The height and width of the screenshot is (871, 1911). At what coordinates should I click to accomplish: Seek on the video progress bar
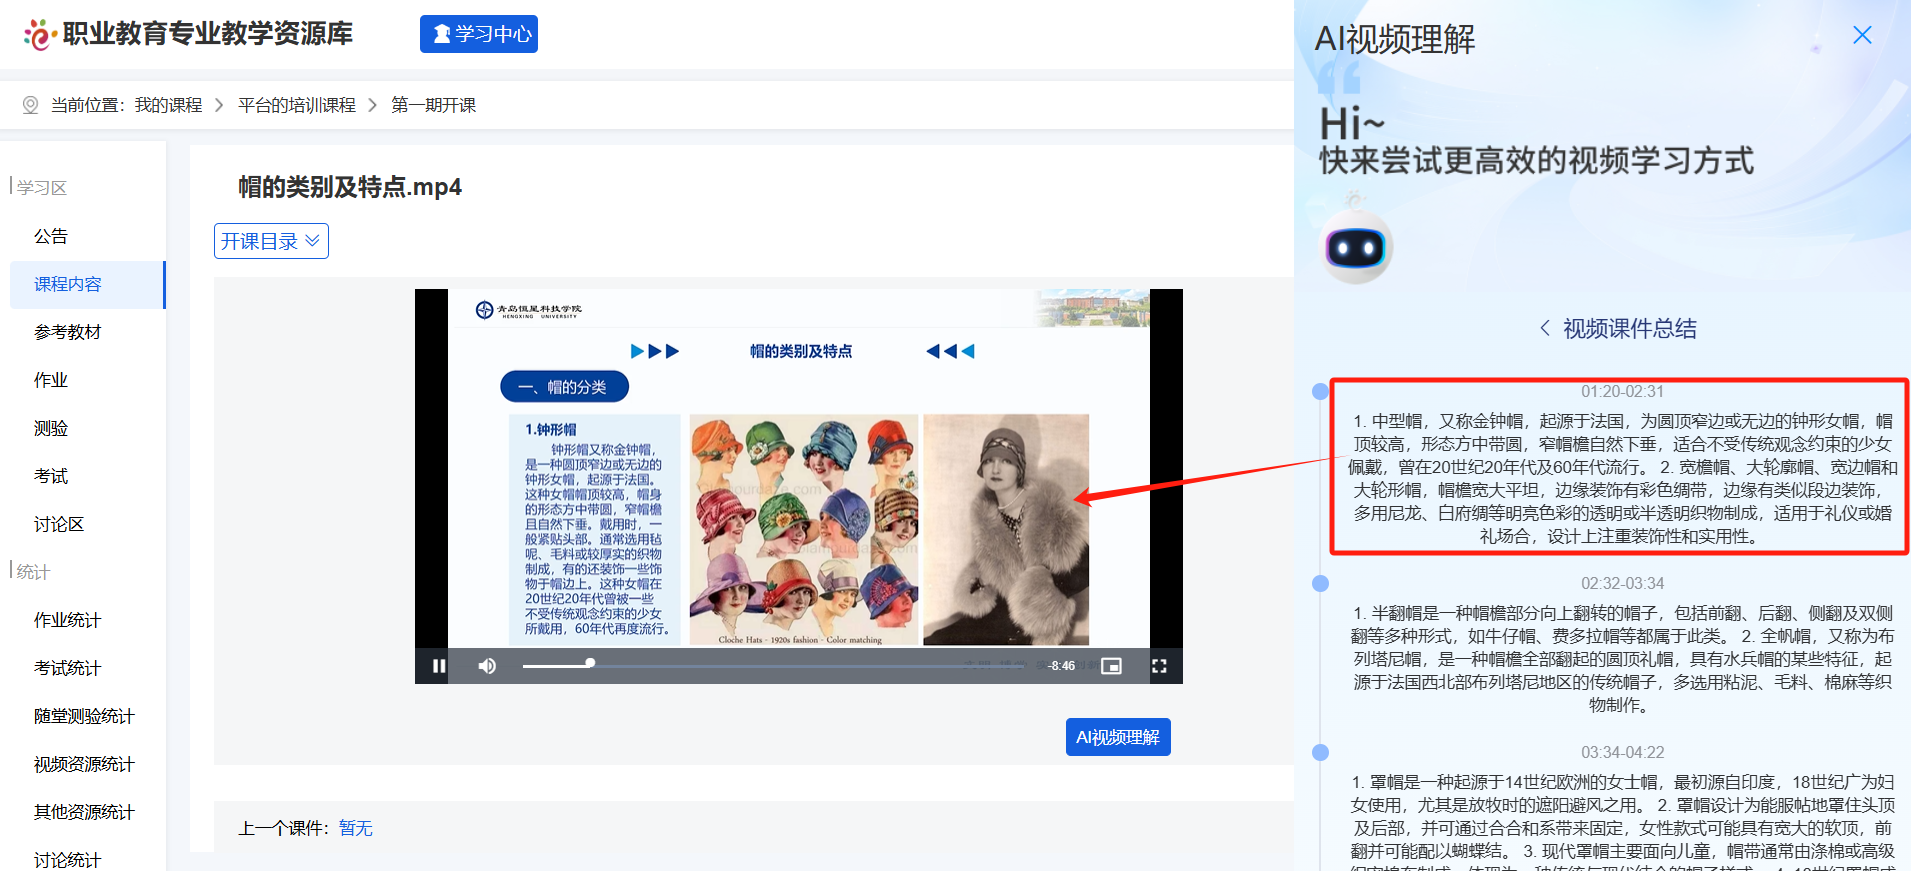(x=775, y=665)
